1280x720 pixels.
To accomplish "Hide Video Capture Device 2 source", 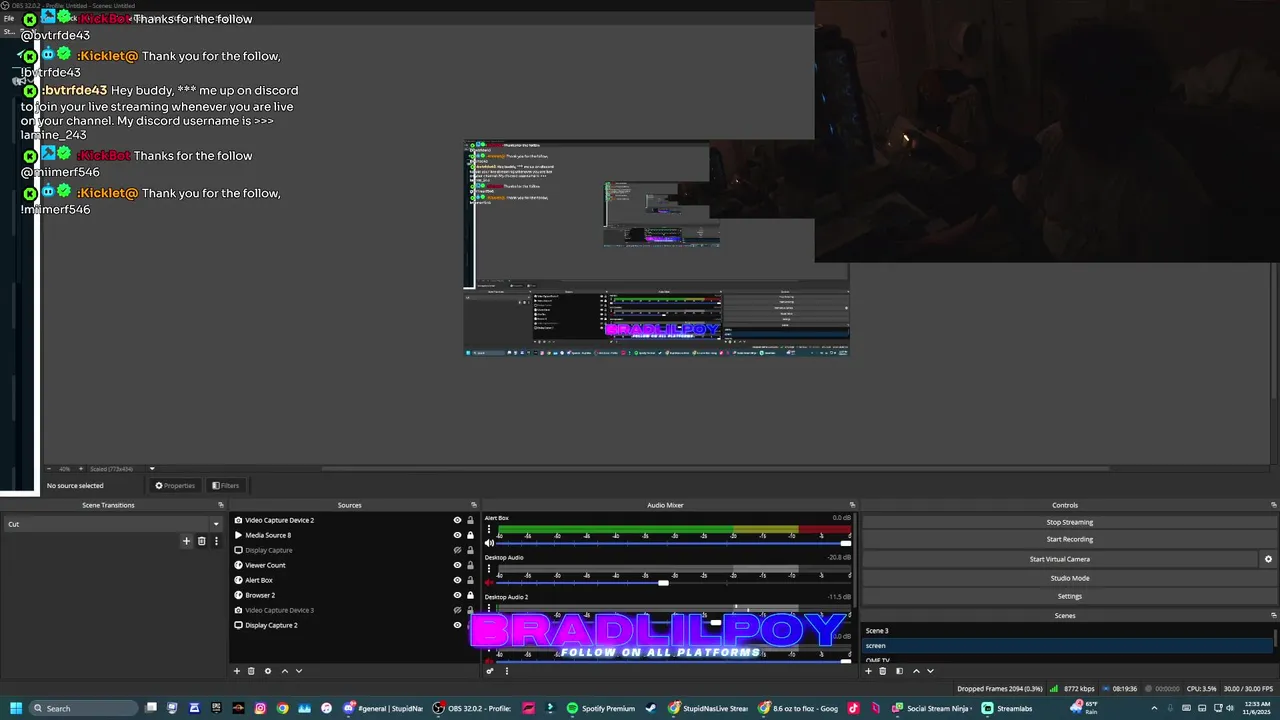I will (457, 520).
